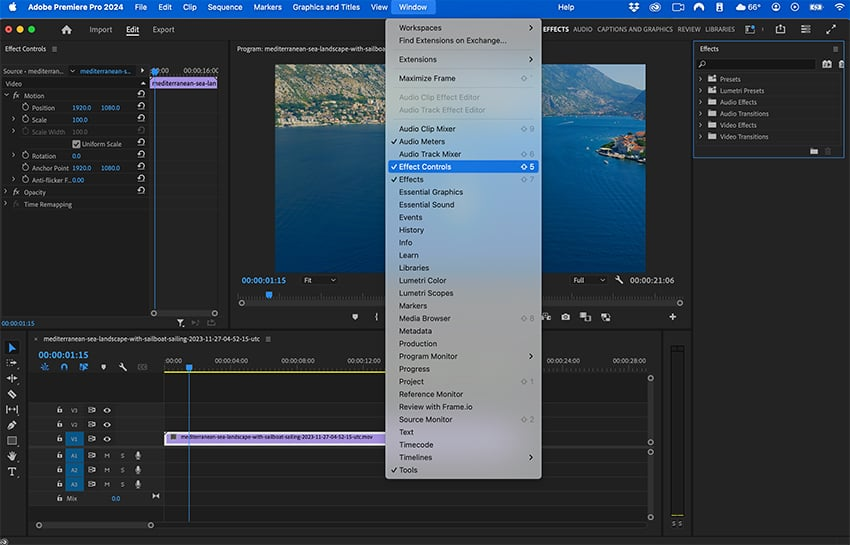The image size is (850, 545).
Task: Add a marker in the timeline toolbar
Action: click(104, 367)
